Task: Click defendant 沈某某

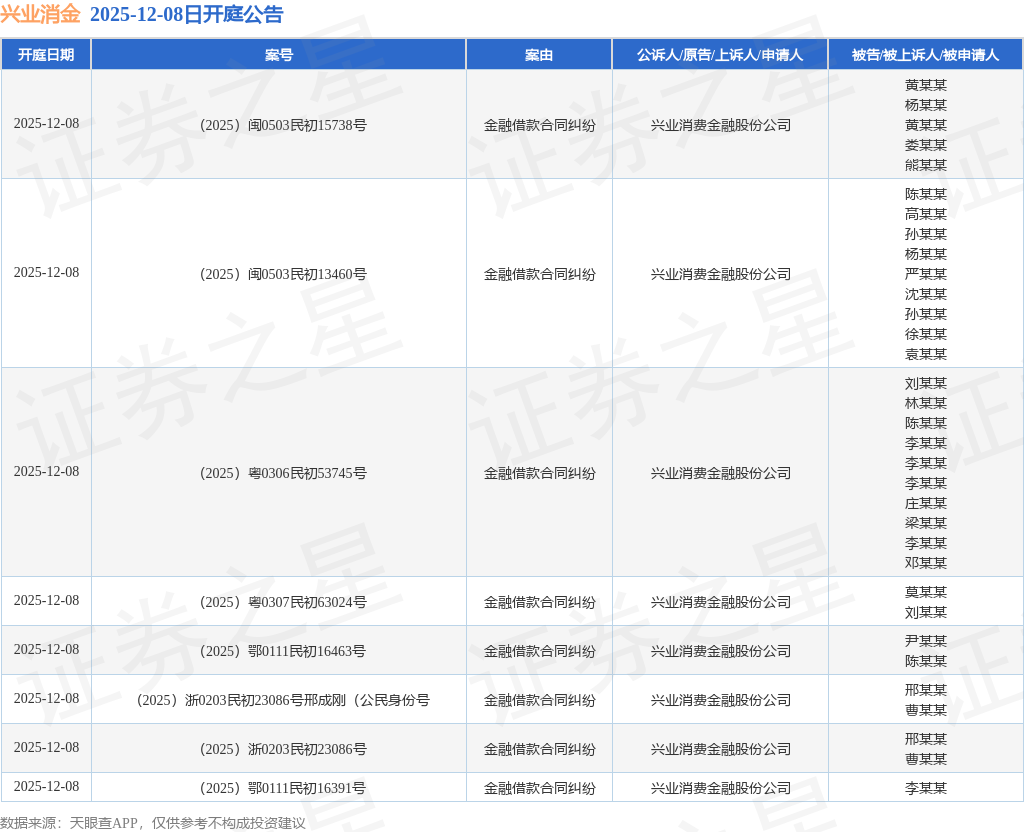Action: (925, 294)
